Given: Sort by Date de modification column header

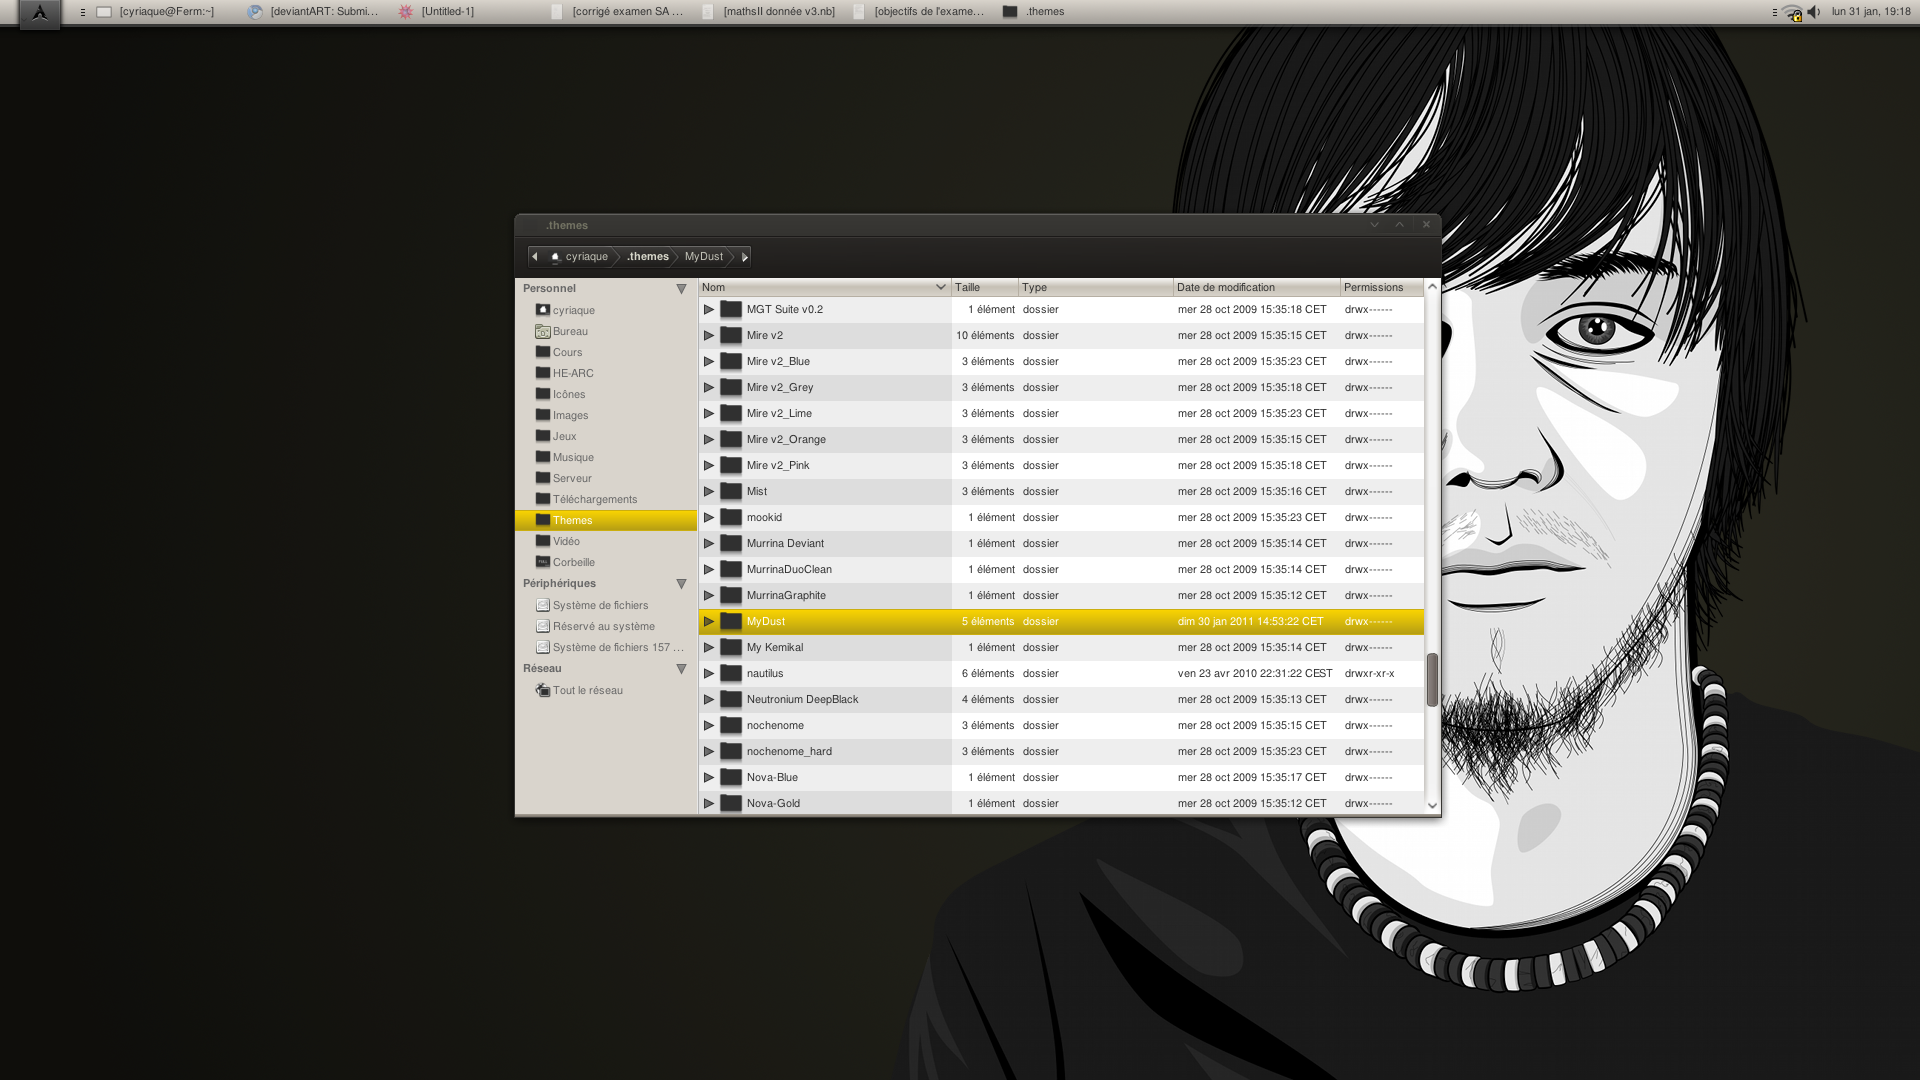Looking at the screenshot, I should click(x=1257, y=288).
